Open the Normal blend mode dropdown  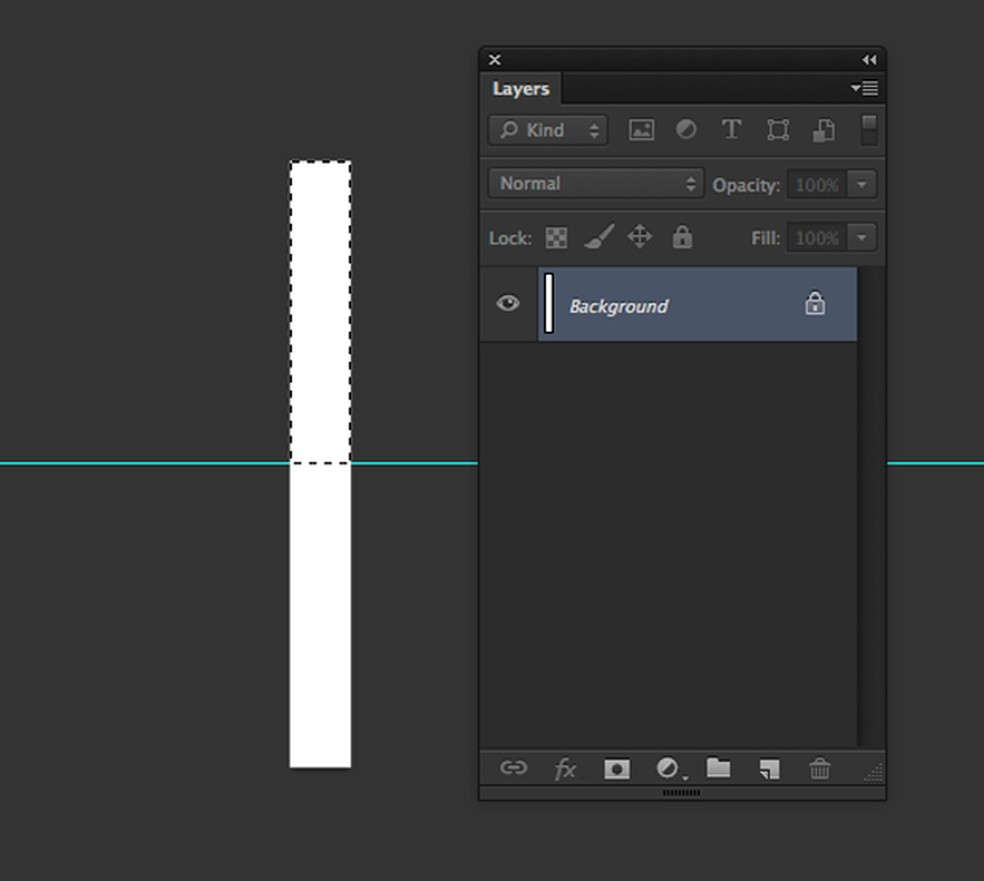(x=596, y=183)
